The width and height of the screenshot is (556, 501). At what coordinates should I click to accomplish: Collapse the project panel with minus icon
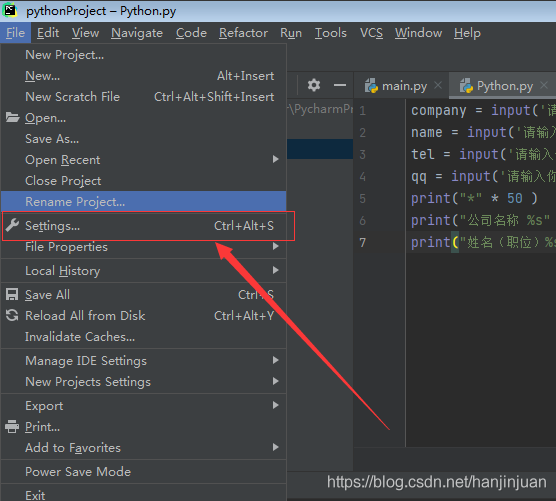click(340, 85)
